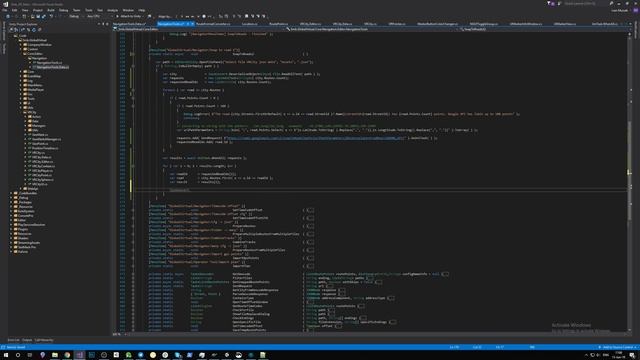
Task: Click the Quick Launch search box
Action: [x=582, y=4]
